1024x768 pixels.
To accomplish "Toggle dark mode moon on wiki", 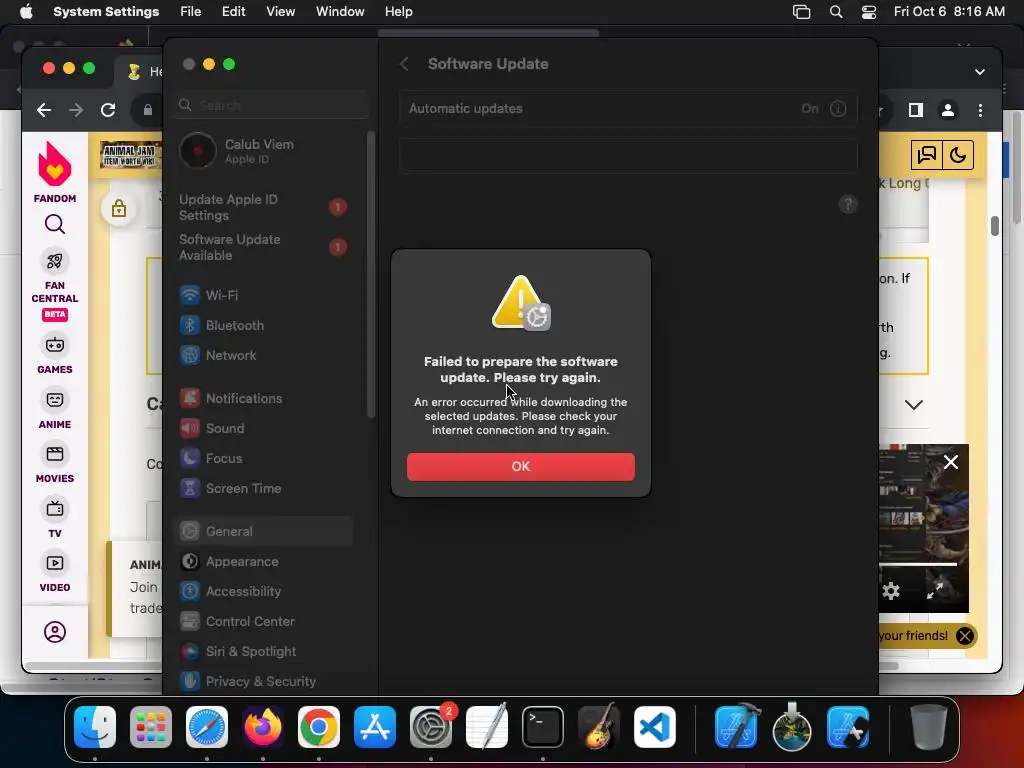I will 958,155.
